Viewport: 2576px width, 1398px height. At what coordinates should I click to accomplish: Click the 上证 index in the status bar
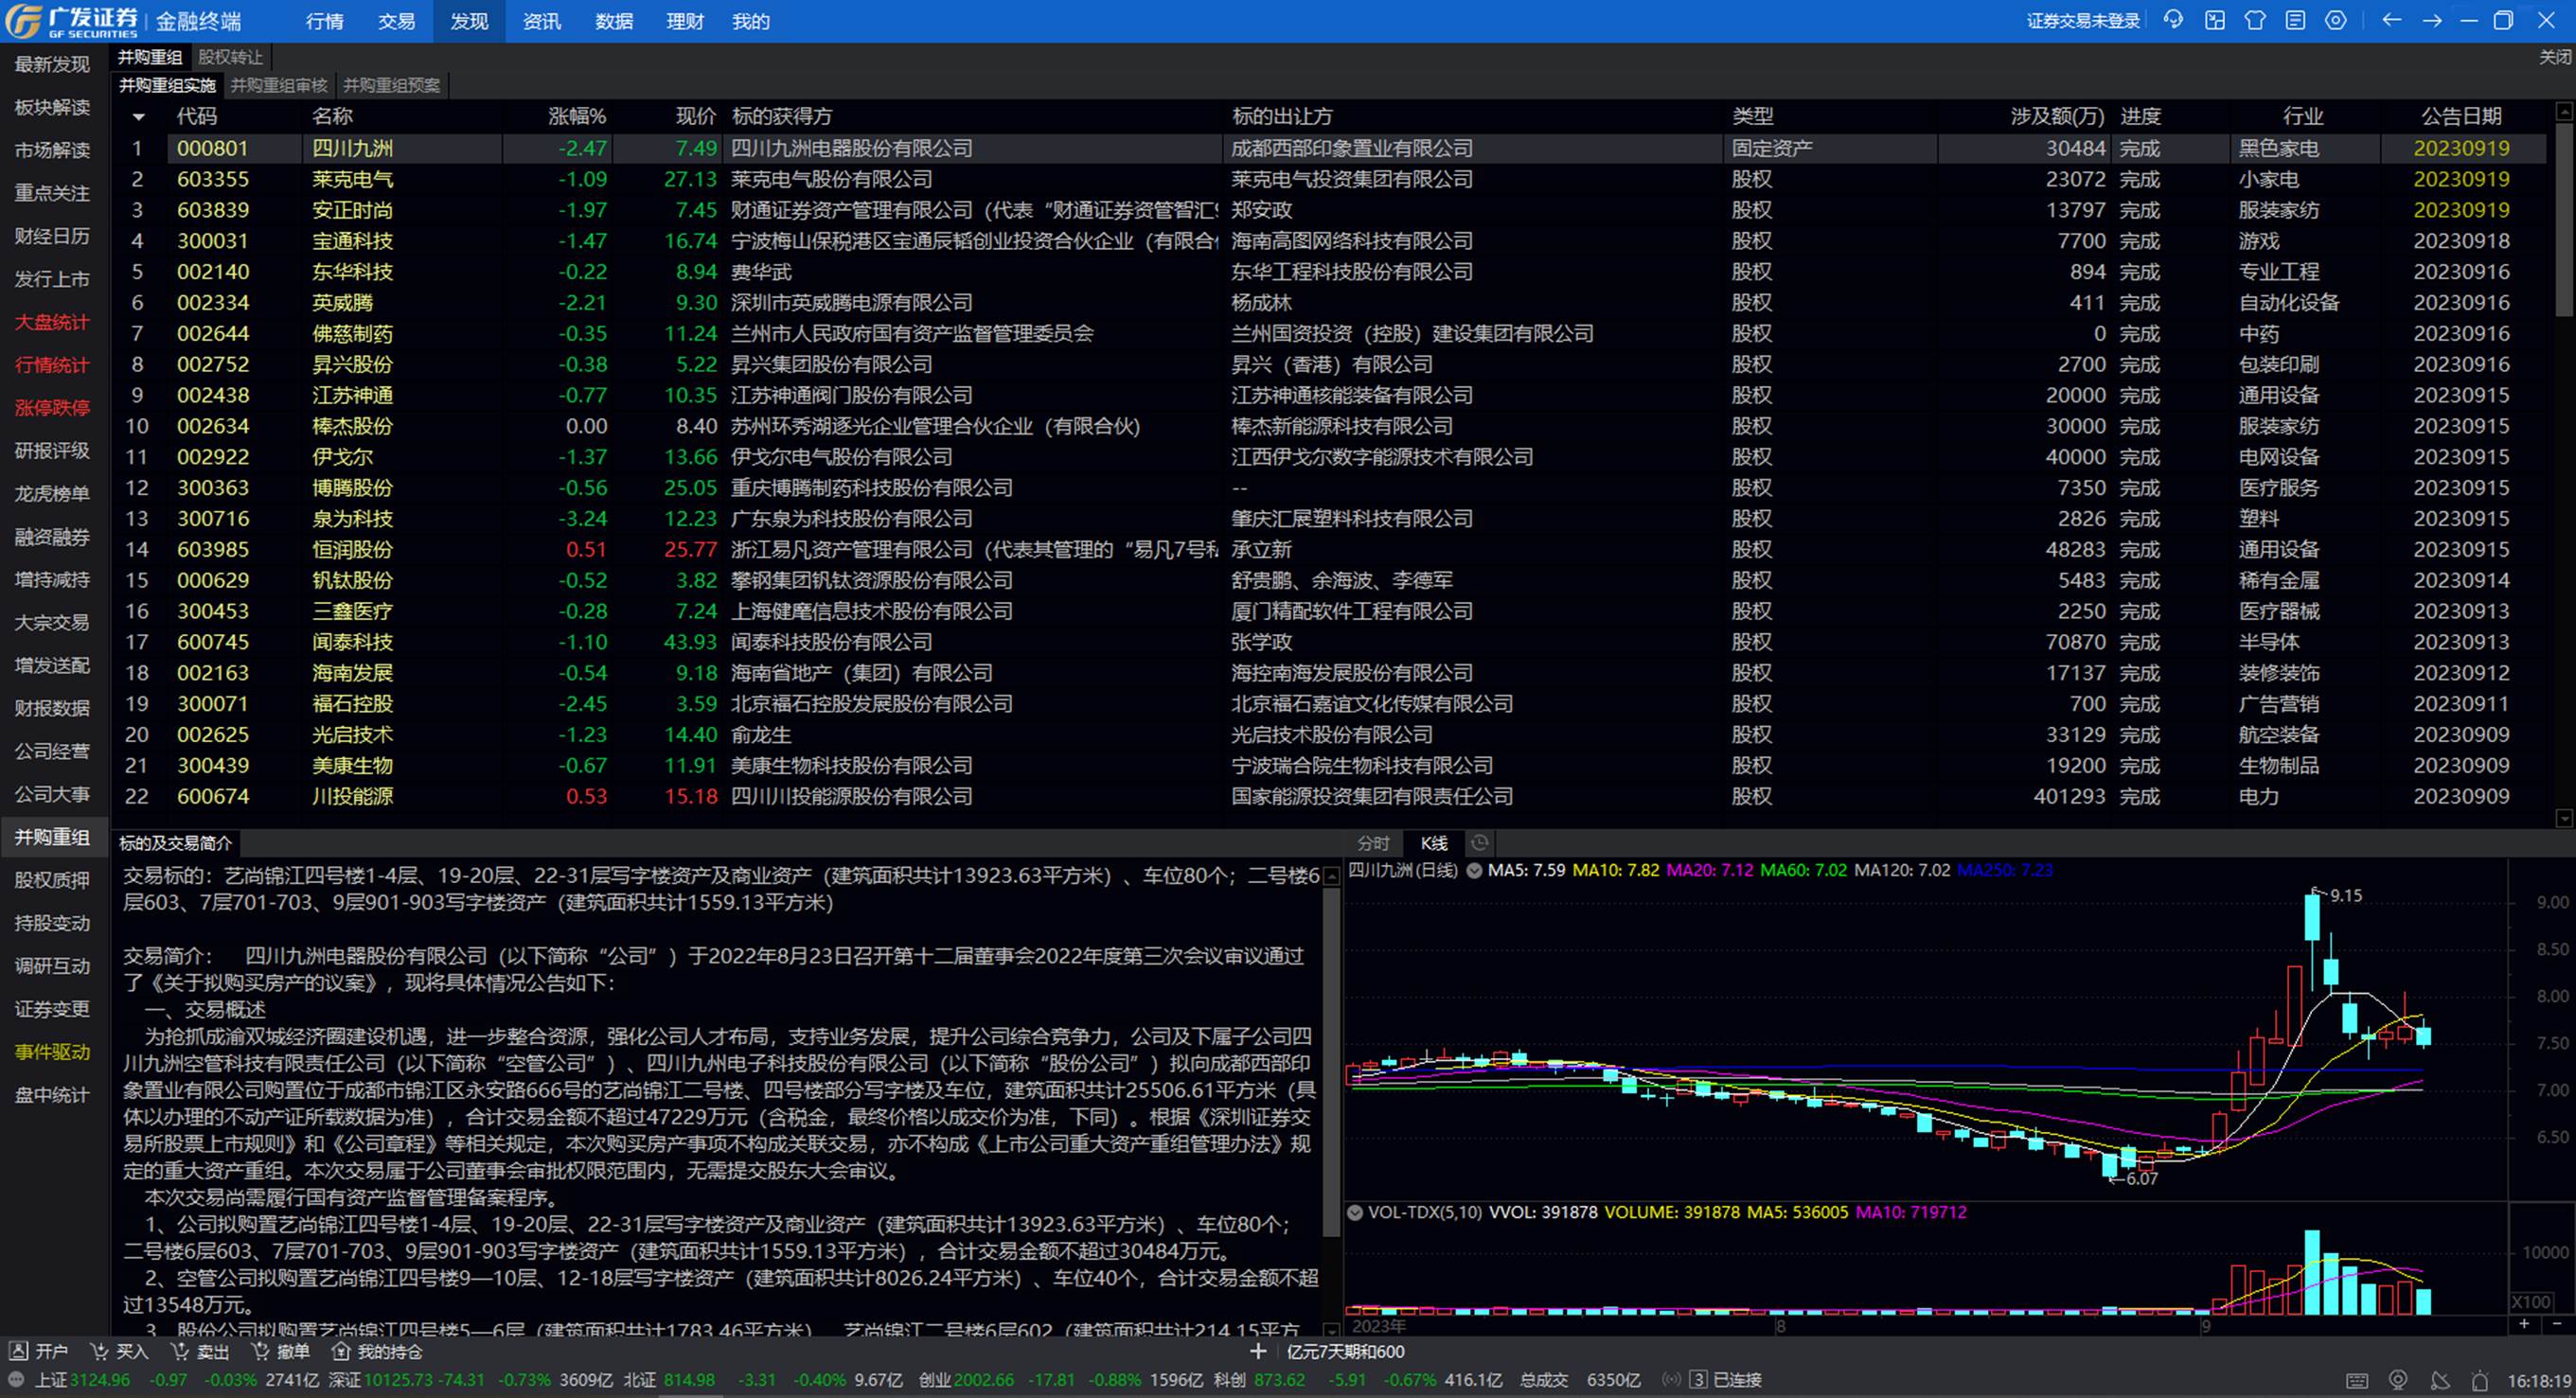click(83, 1381)
